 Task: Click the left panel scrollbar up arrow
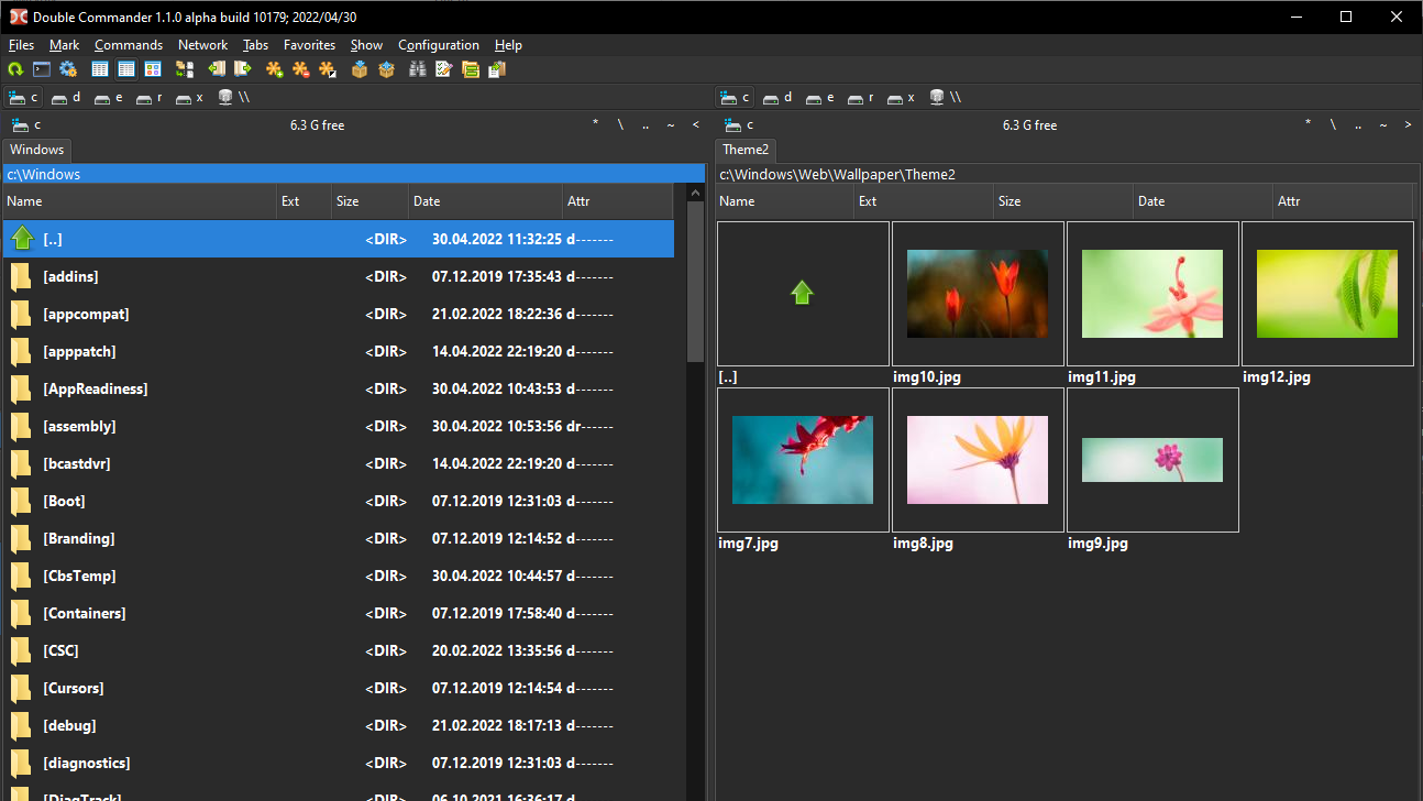click(x=696, y=193)
